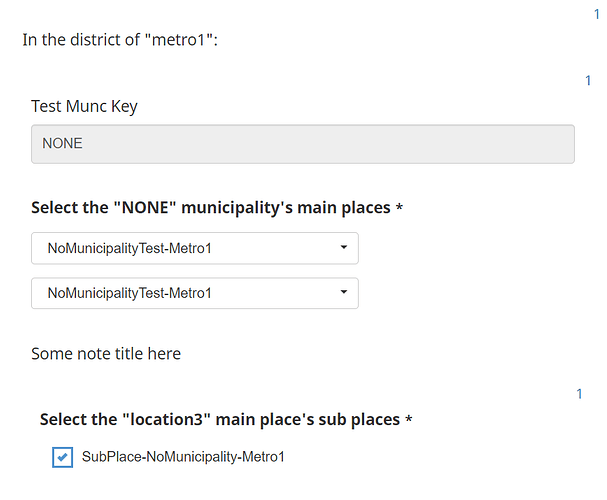Click the quoted word "metro1" in the district heading
The width and height of the screenshot is (607, 500).
tap(180, 41)
